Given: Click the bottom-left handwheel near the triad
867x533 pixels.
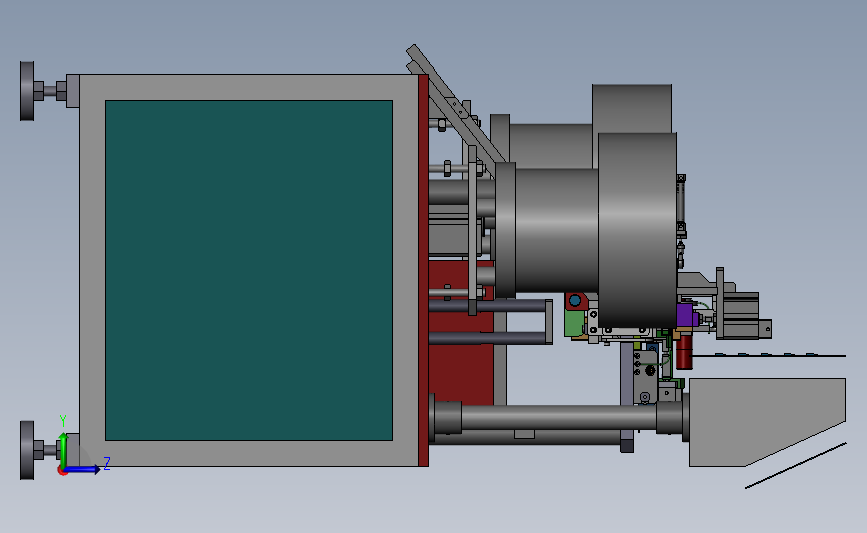Looking at the screenshot, I should tap(27, 450).
